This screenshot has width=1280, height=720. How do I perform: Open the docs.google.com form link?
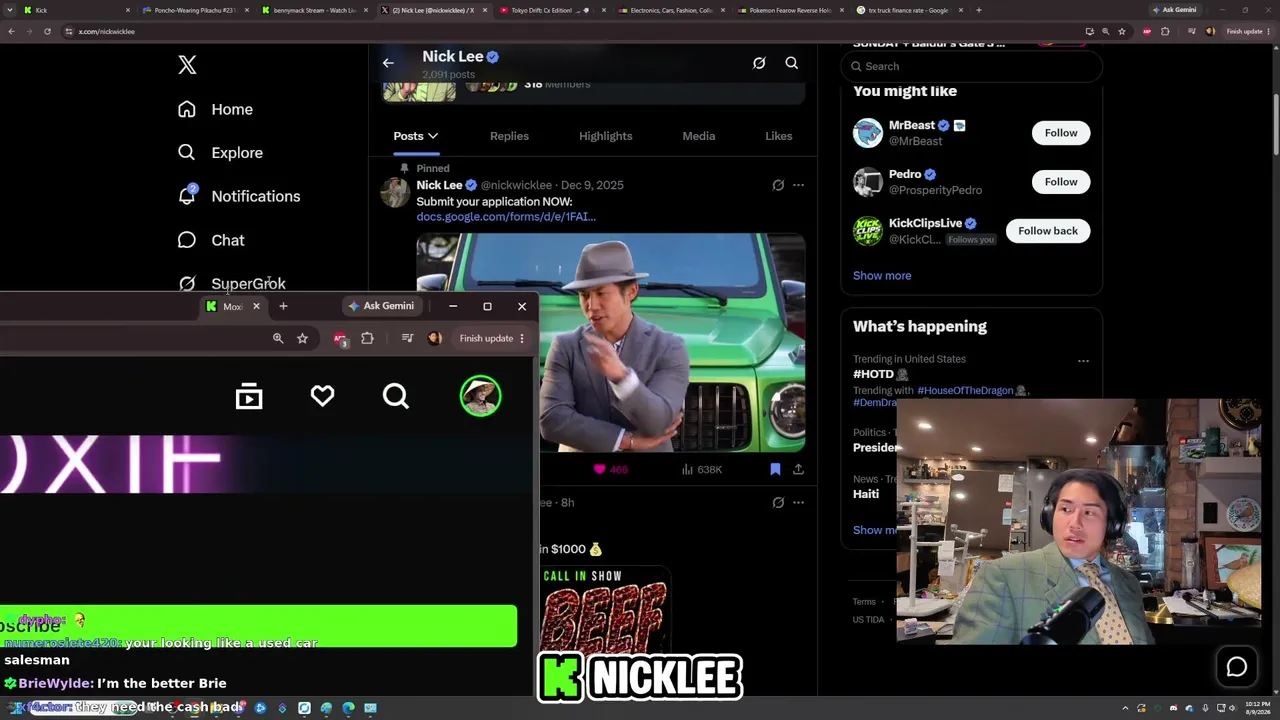pyautogui.click(x=506, y=216)
